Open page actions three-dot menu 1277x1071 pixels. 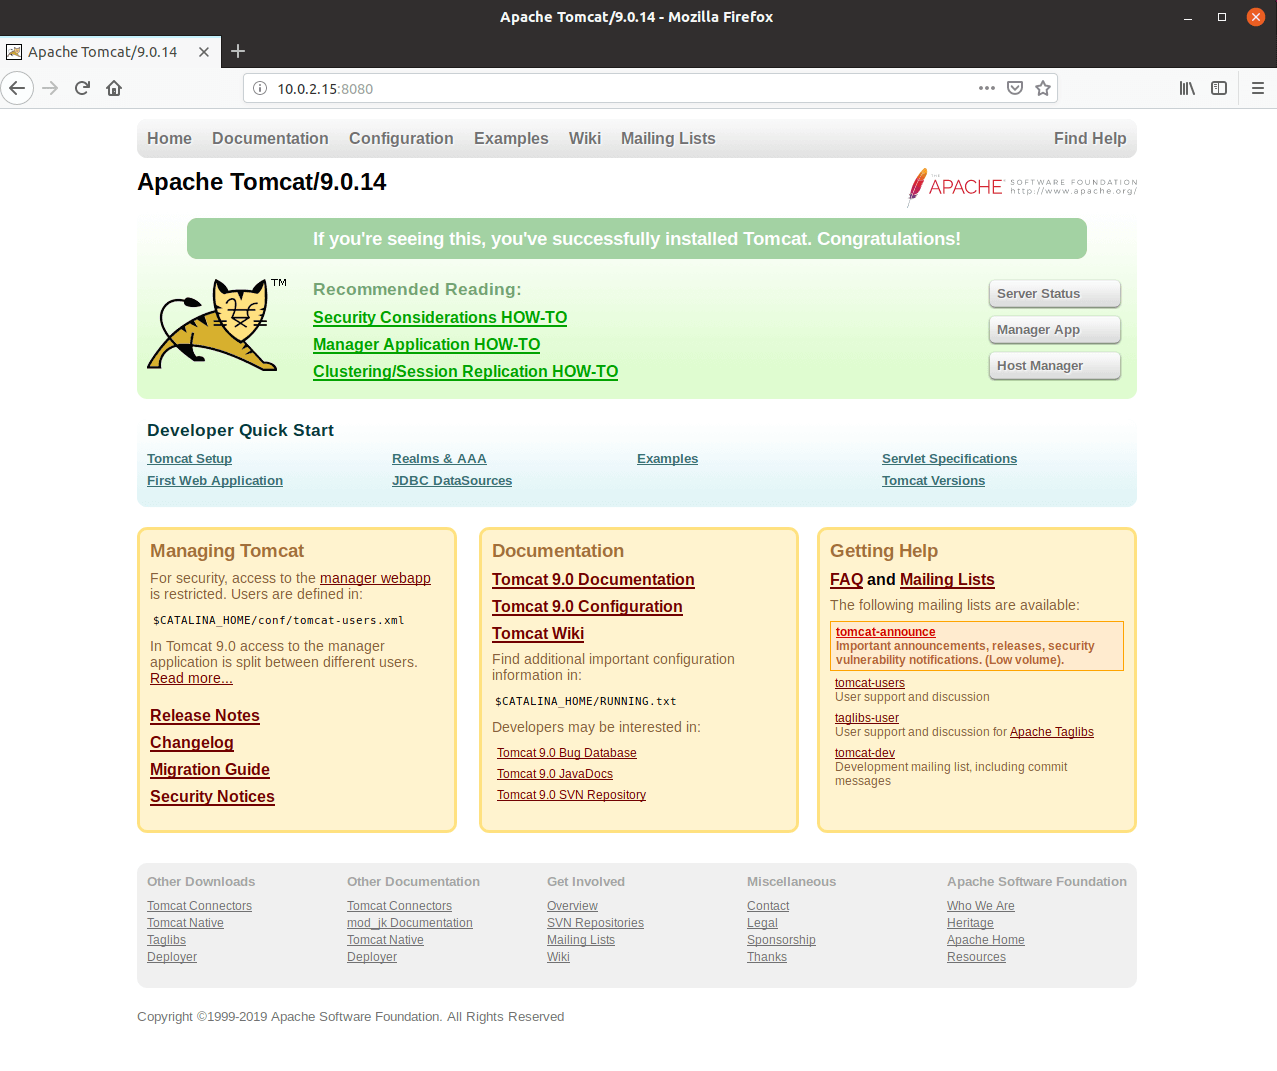tap(987, 88)
